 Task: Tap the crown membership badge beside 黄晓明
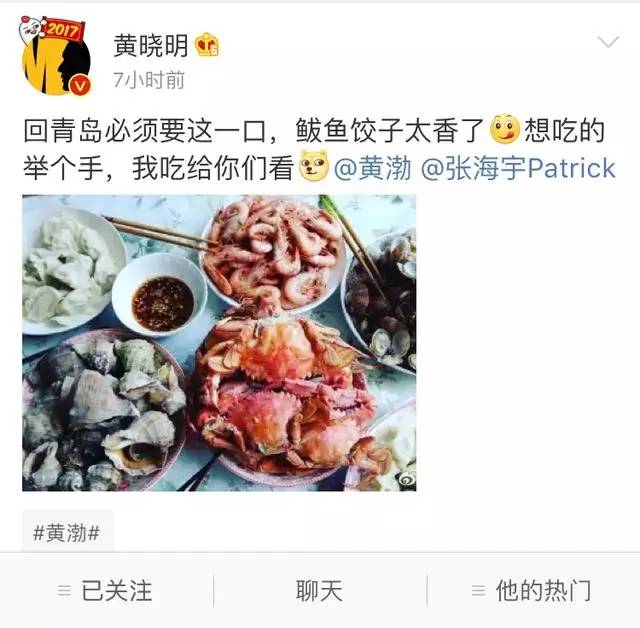pyautogui.click(x=207, y=45)
